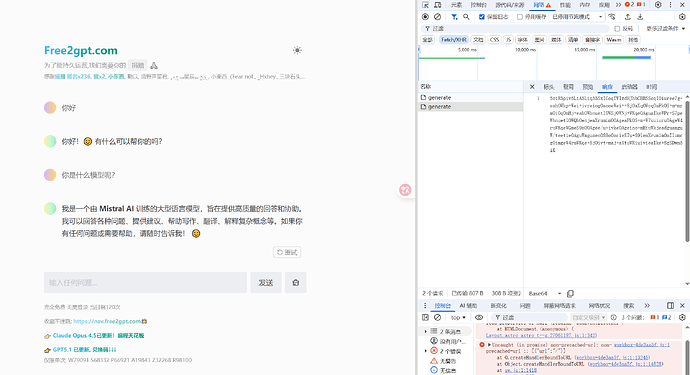Clear the network log
Viewport: 690px width, 375px height.
[437, 17]
